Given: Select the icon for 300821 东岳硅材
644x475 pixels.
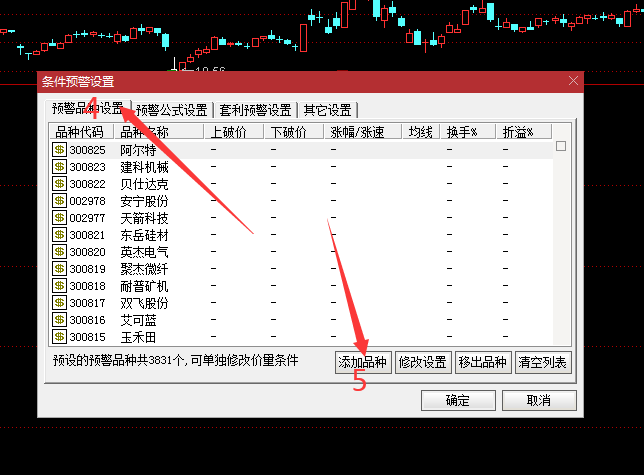Looking at the screenshot, I should pyautogui.click(x=59, y=235).
